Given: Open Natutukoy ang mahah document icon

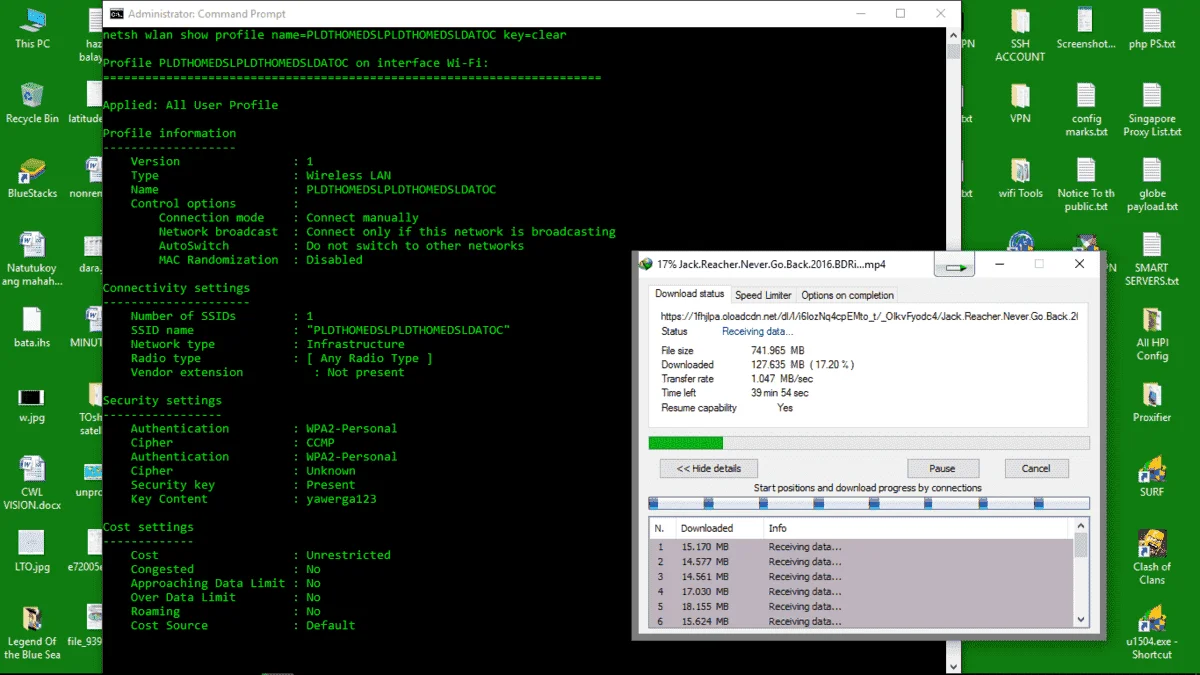Looking at the screenshot, I should tap(32, 260).
